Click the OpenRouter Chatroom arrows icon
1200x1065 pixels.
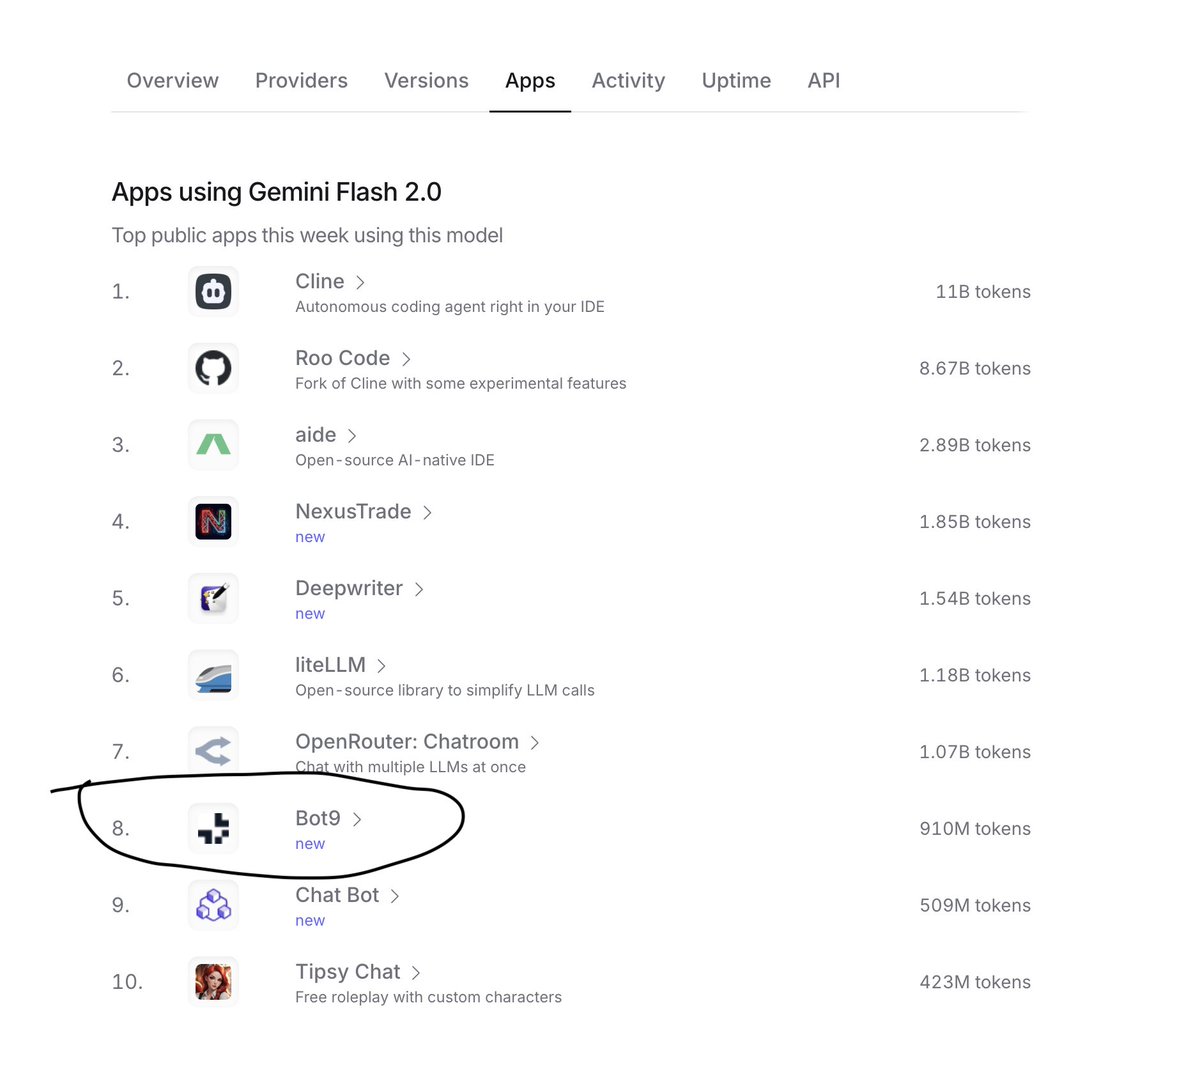(213, 751)
